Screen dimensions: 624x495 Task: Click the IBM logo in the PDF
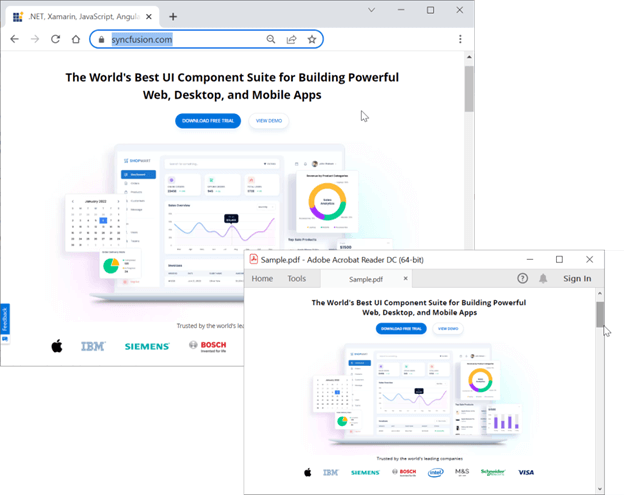point(330,472)
